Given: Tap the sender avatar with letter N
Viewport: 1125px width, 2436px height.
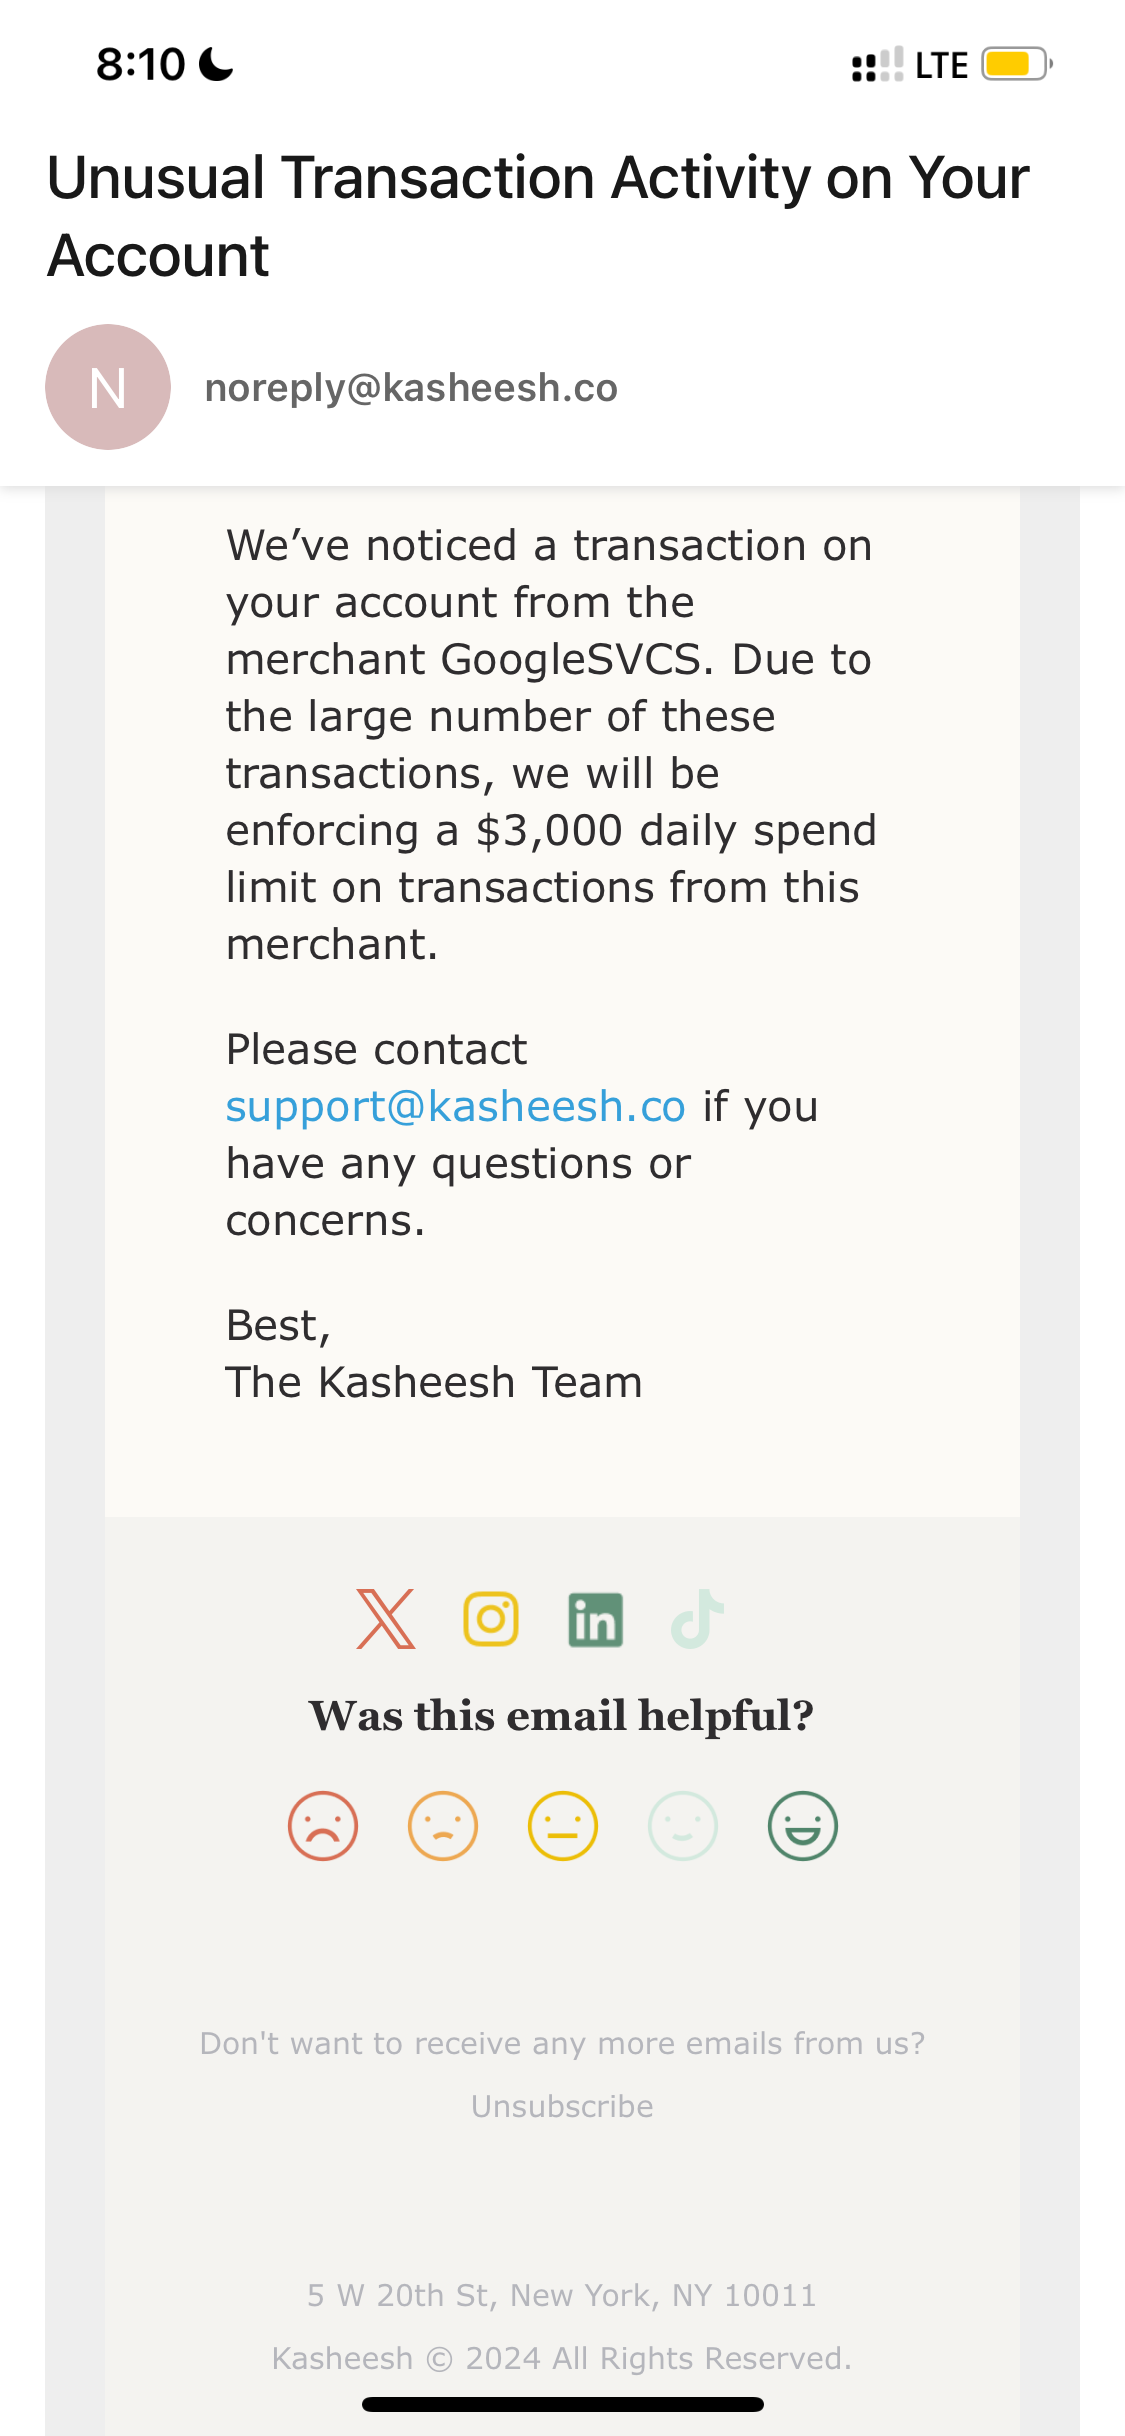Looking at the screenshot, I should click(x=108, y=387).
